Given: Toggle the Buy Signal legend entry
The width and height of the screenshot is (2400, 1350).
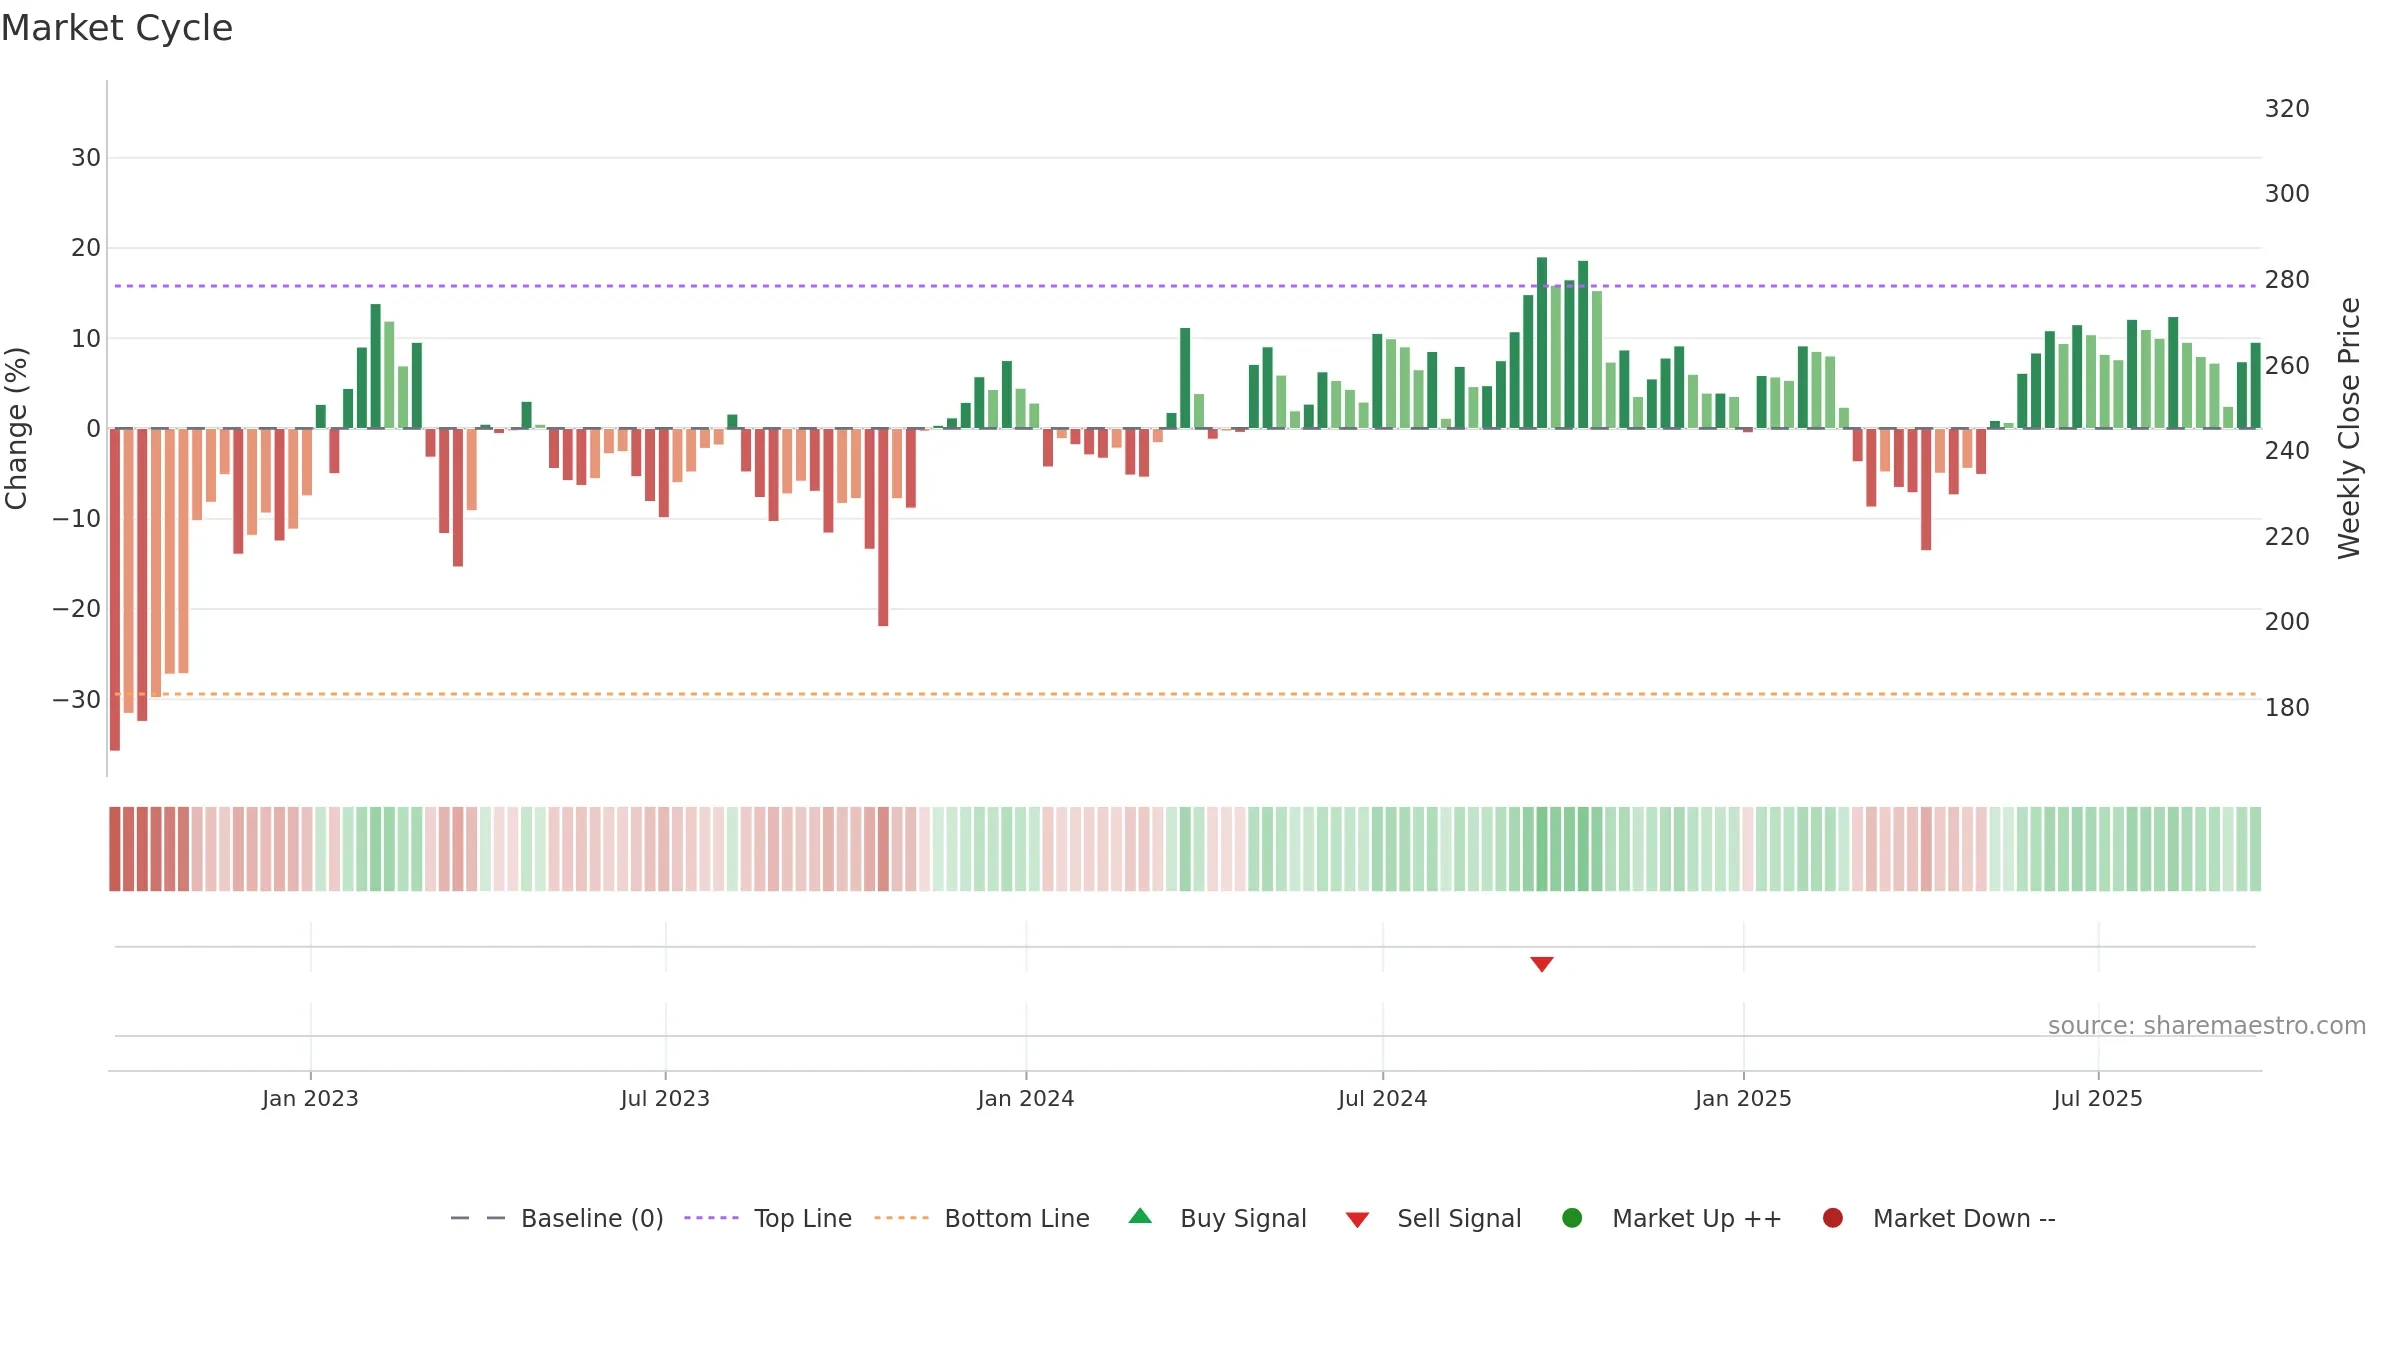Looking at the screenshot, I should tap(1217, 1218).
